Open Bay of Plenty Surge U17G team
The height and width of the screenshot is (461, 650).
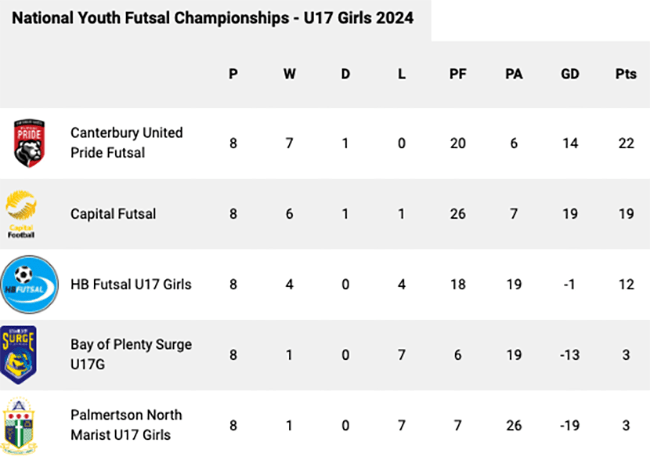click(131, 354)
